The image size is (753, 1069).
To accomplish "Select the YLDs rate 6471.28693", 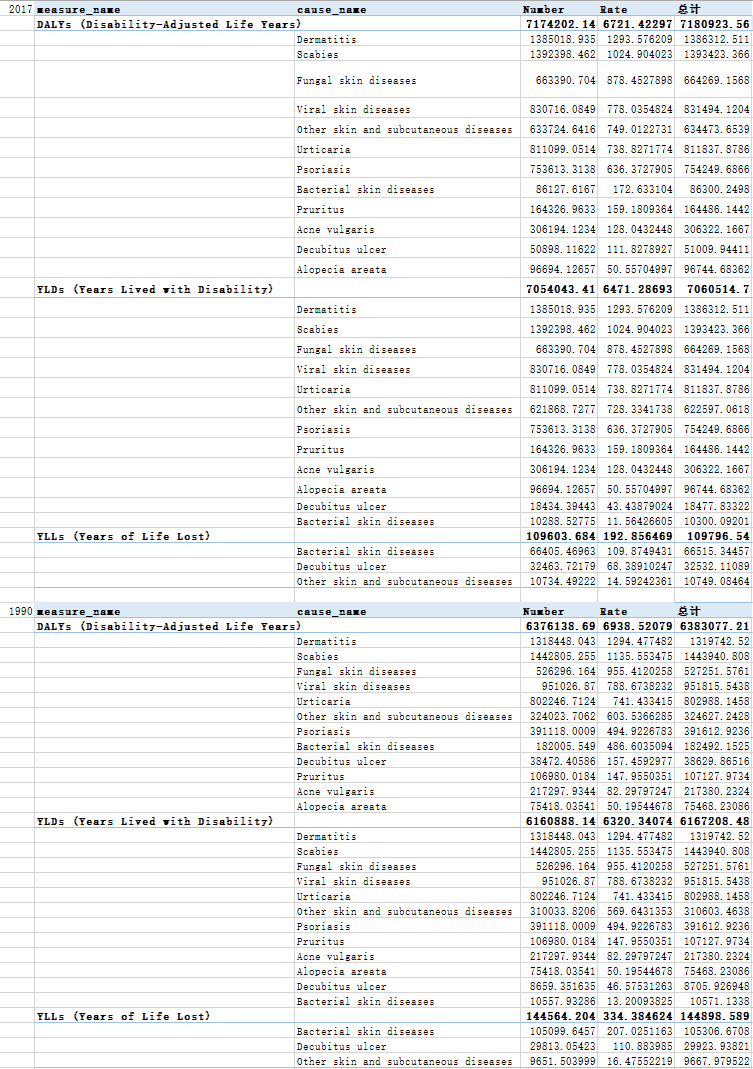I will point(637,290).
